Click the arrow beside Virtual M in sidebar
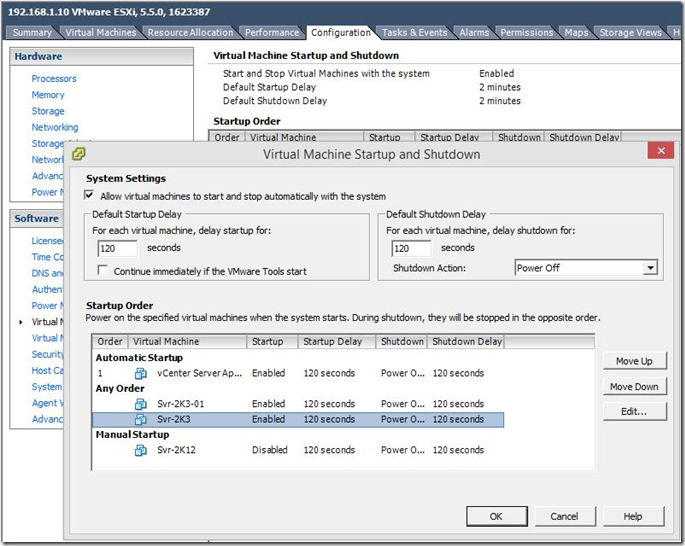The image size is (685, 546). (21, 322)
